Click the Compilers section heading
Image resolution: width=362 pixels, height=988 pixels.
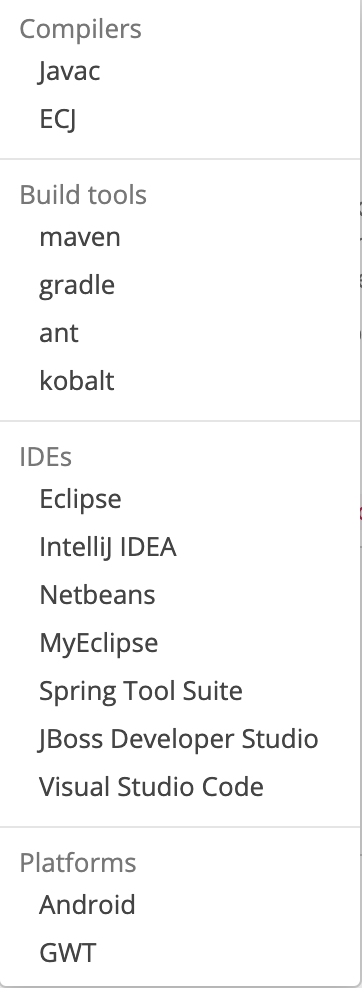click(x=81, y=28)
